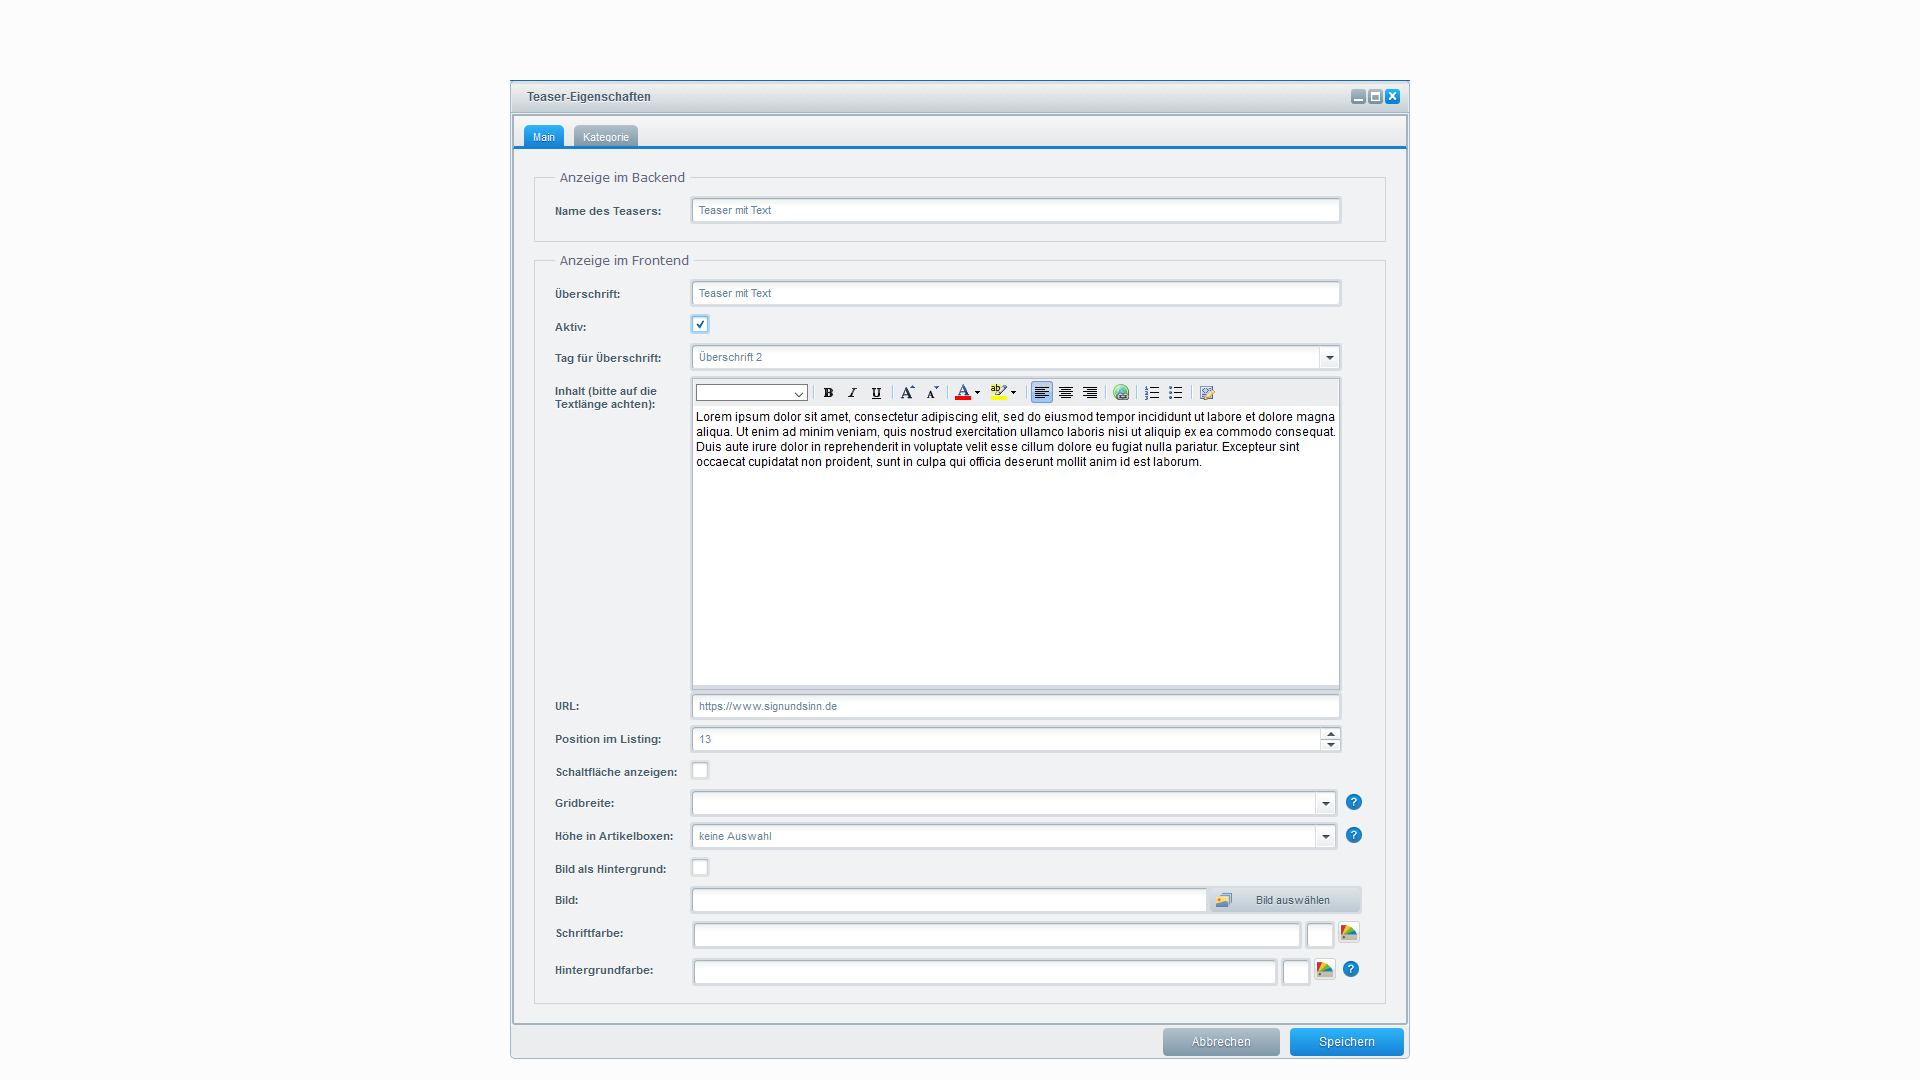The image size is (1920, 1080).
Task: Toggle the Aktiv checkbox
Action: 699,324
